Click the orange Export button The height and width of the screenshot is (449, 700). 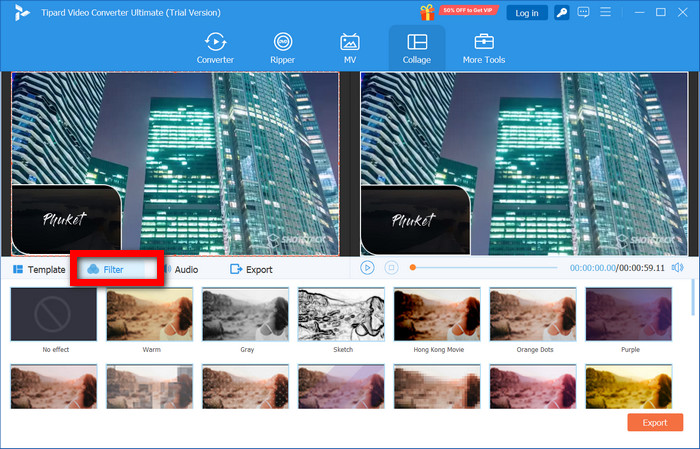[655, 422]
